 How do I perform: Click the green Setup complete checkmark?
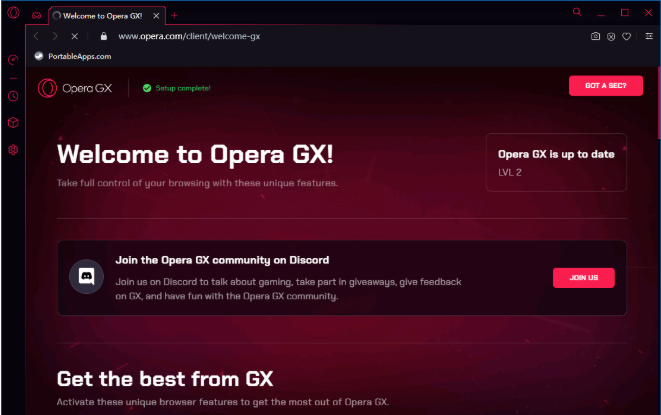(x=147, y=88)
